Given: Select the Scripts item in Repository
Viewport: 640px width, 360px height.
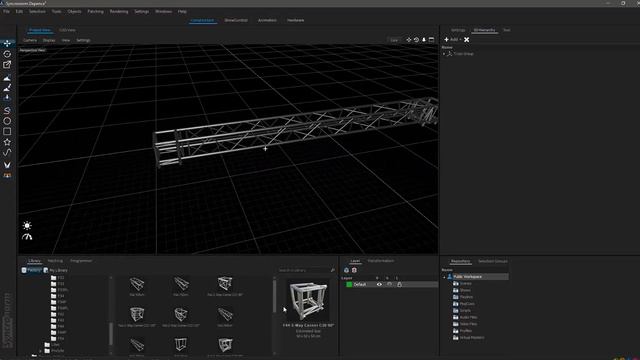Looking at the screenshot, I should (465, 311).
